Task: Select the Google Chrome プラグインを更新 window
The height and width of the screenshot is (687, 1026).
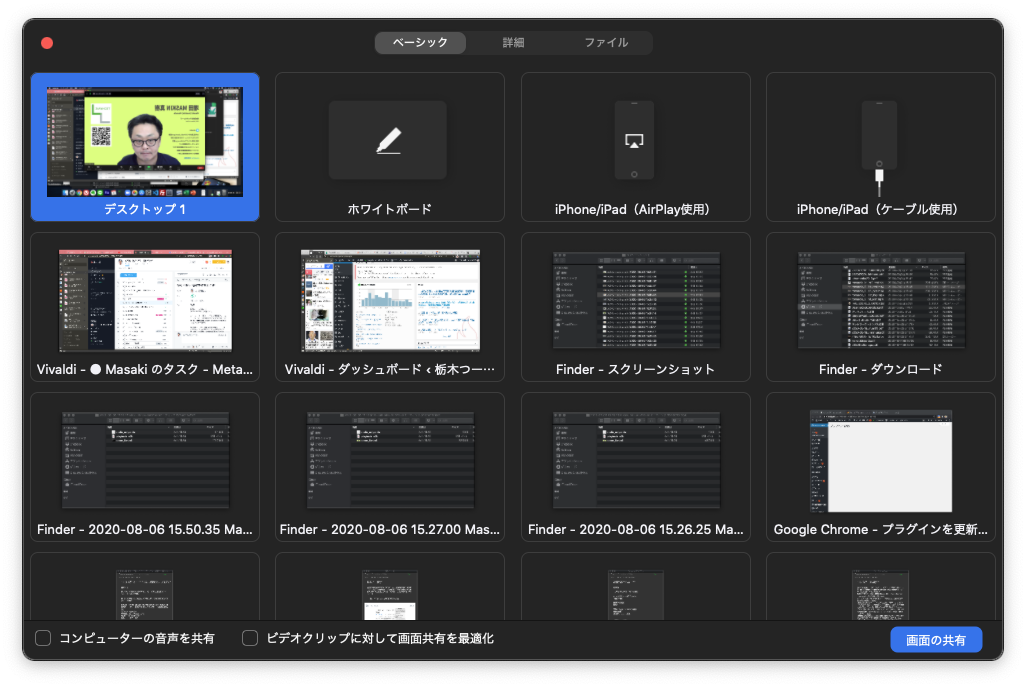Action: tap(880, 461)
